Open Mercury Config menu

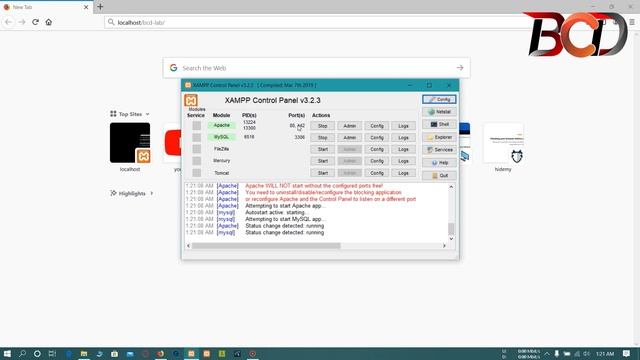[x=376, y=161]
